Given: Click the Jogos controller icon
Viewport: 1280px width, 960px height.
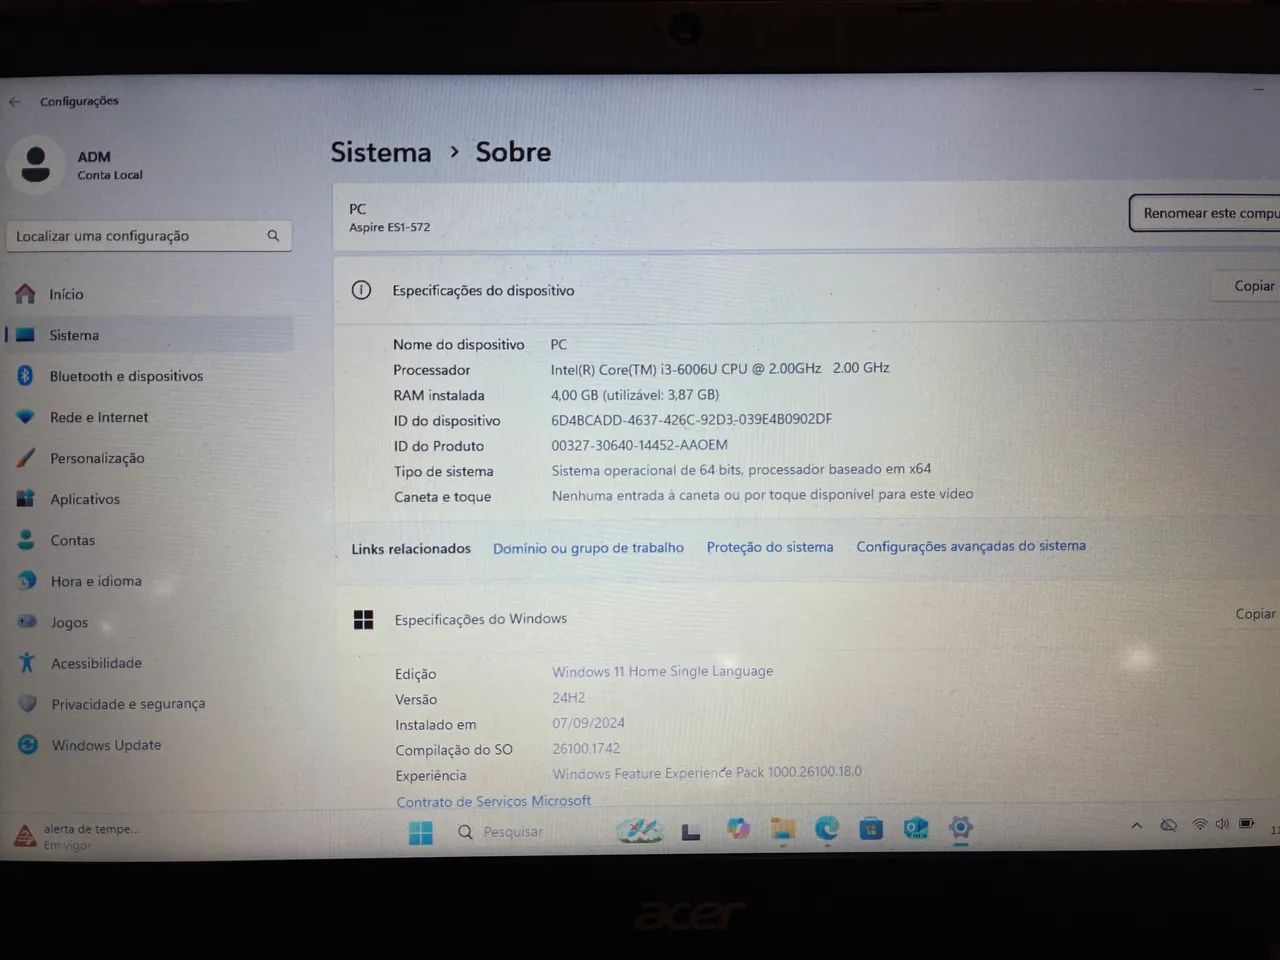Looking at the screenshot, I should click(x=27, y=622).
